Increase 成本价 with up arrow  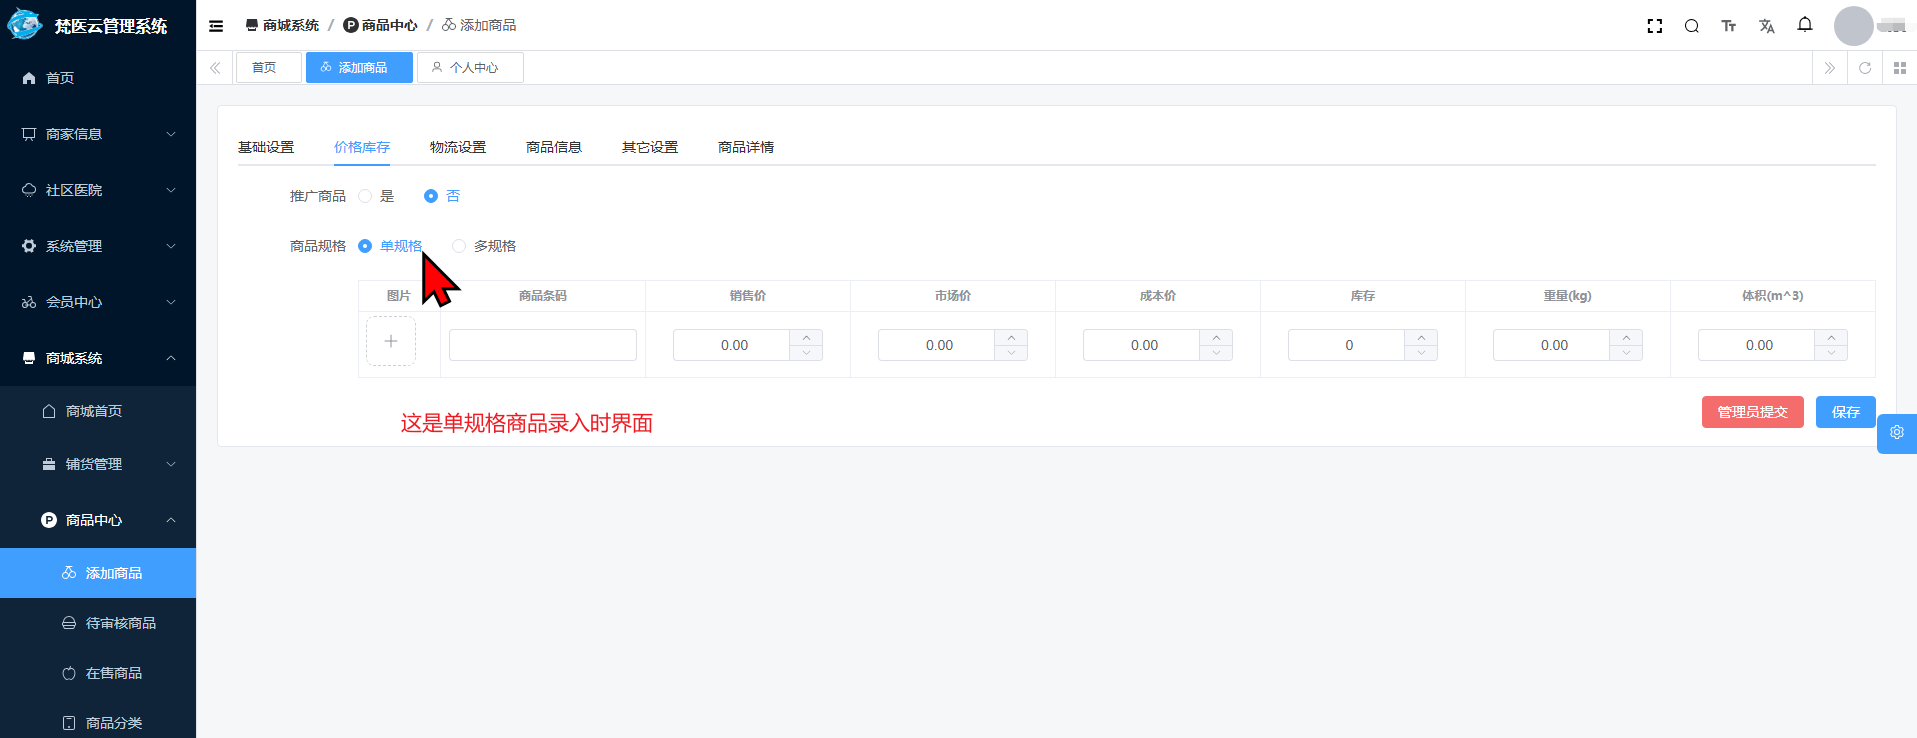(1216, 338)
